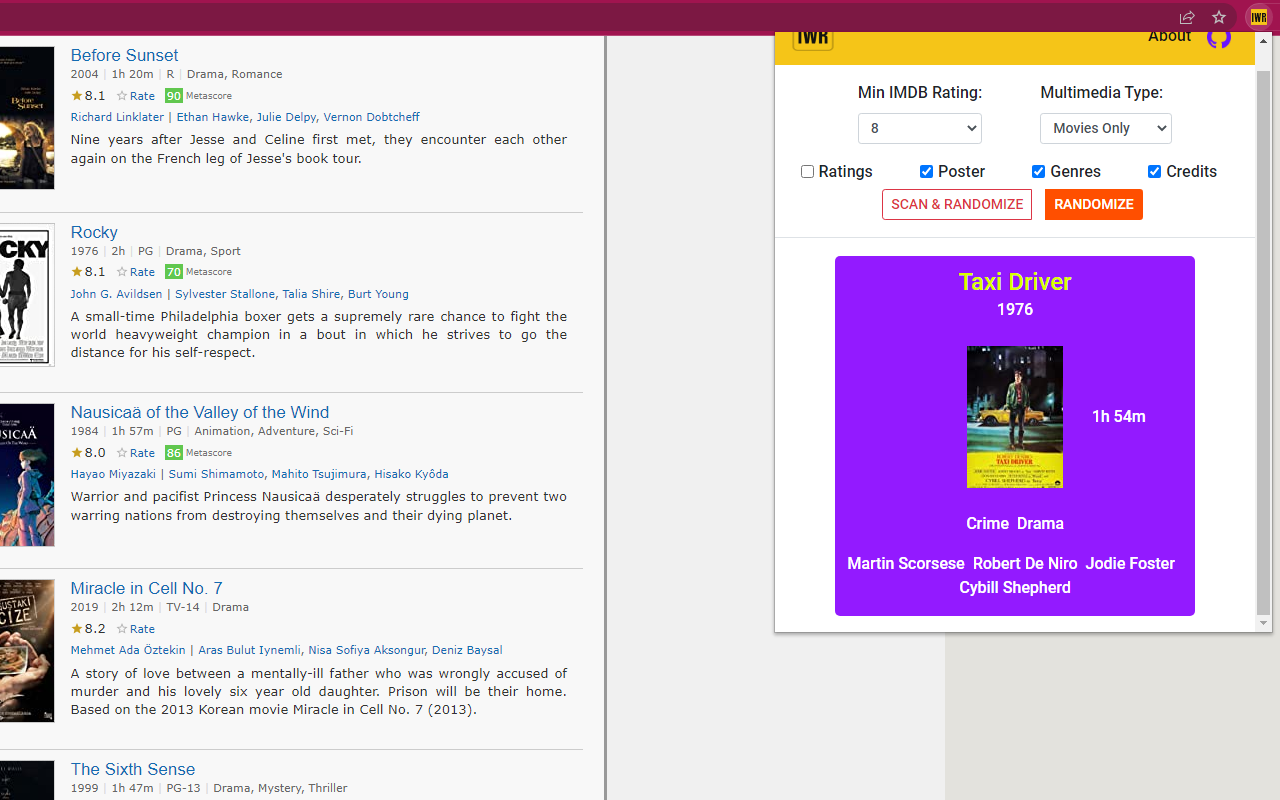1280x800 pixels.
Task: Click the rating star for Rocky
Action: click(x=77, y=272)
